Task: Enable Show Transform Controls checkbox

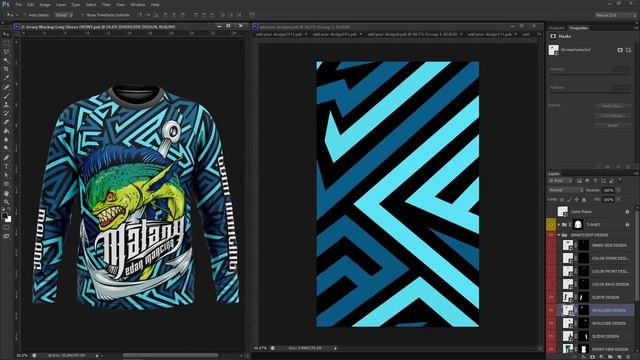Action: pyautogui.click(x=82, y=15)
